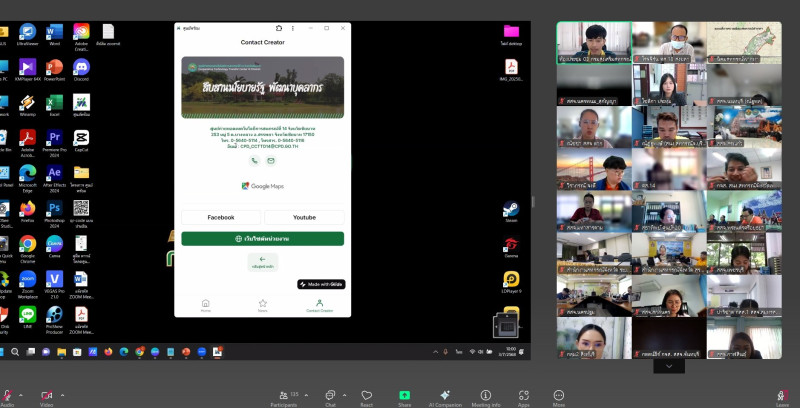Switch to the News tab in the app

click(262, 305)
